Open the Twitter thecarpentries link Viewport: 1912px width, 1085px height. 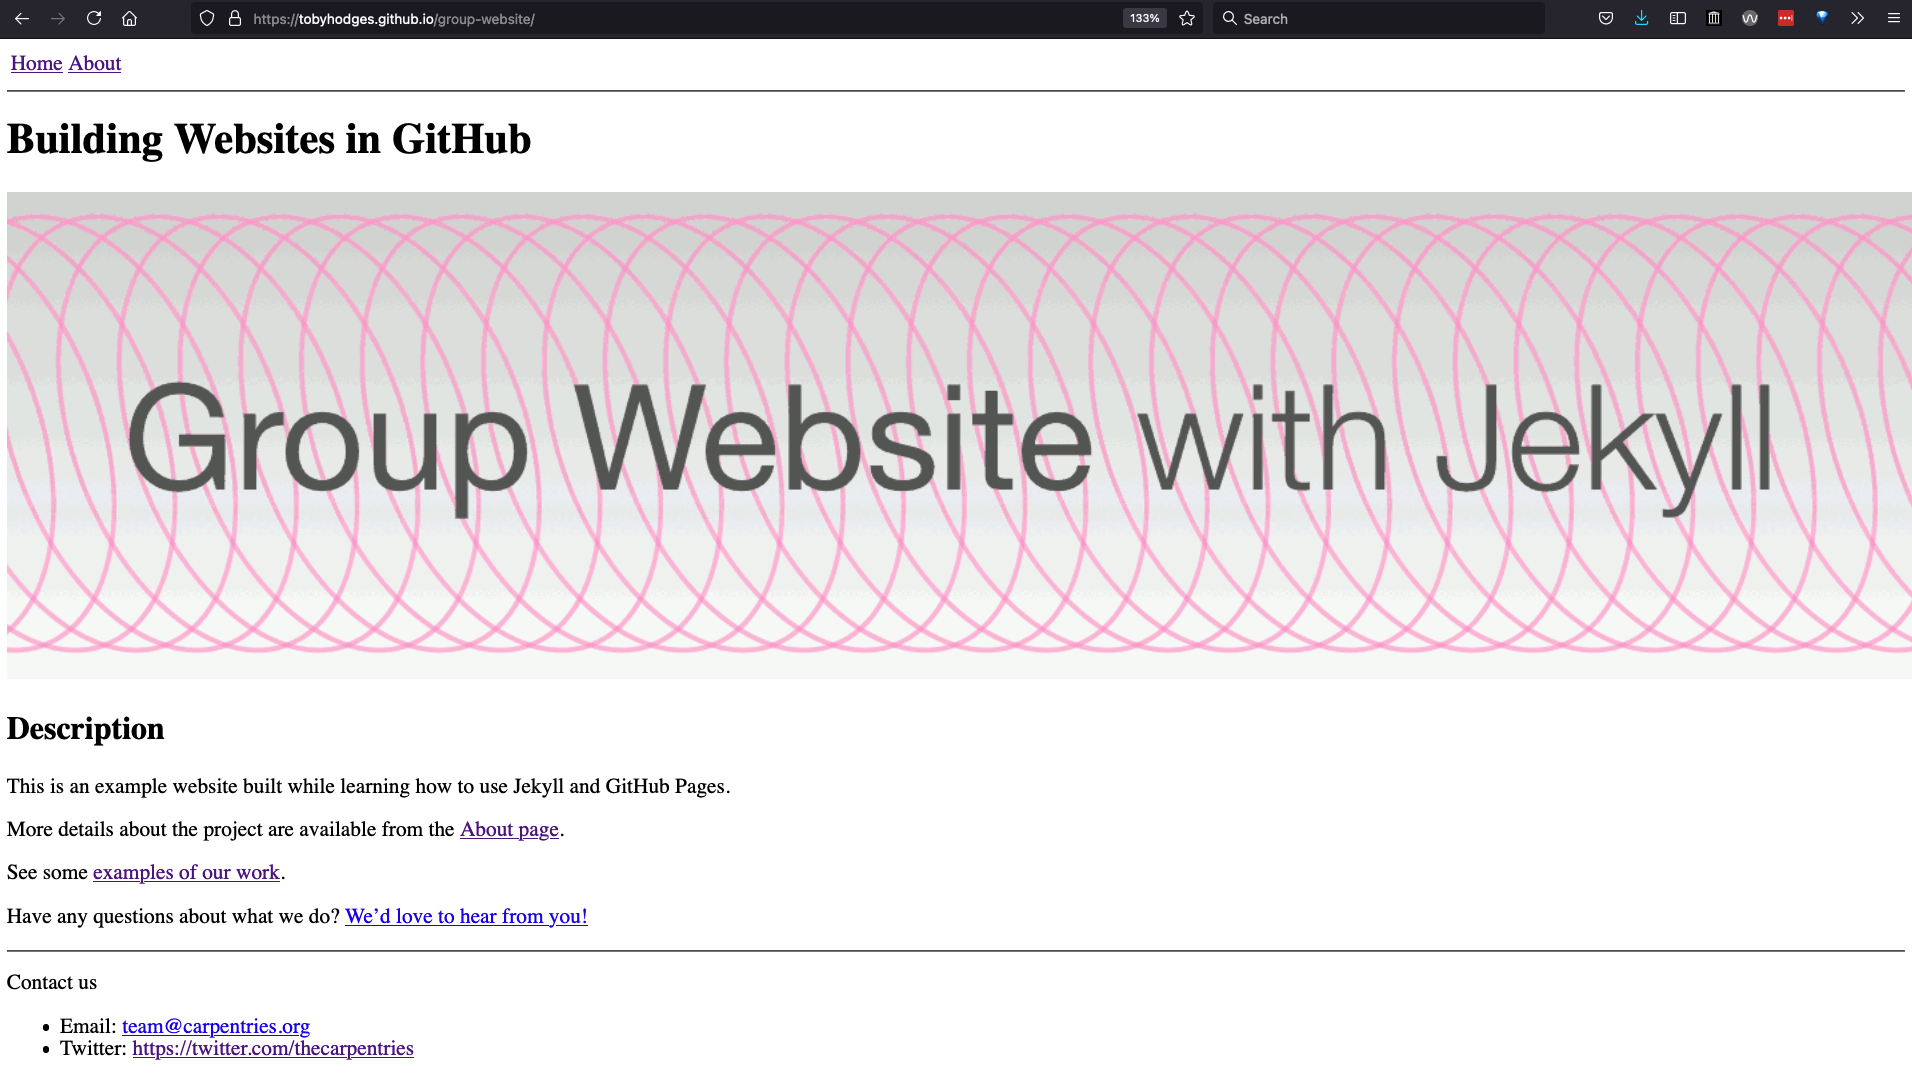[x=273, y=1048]
